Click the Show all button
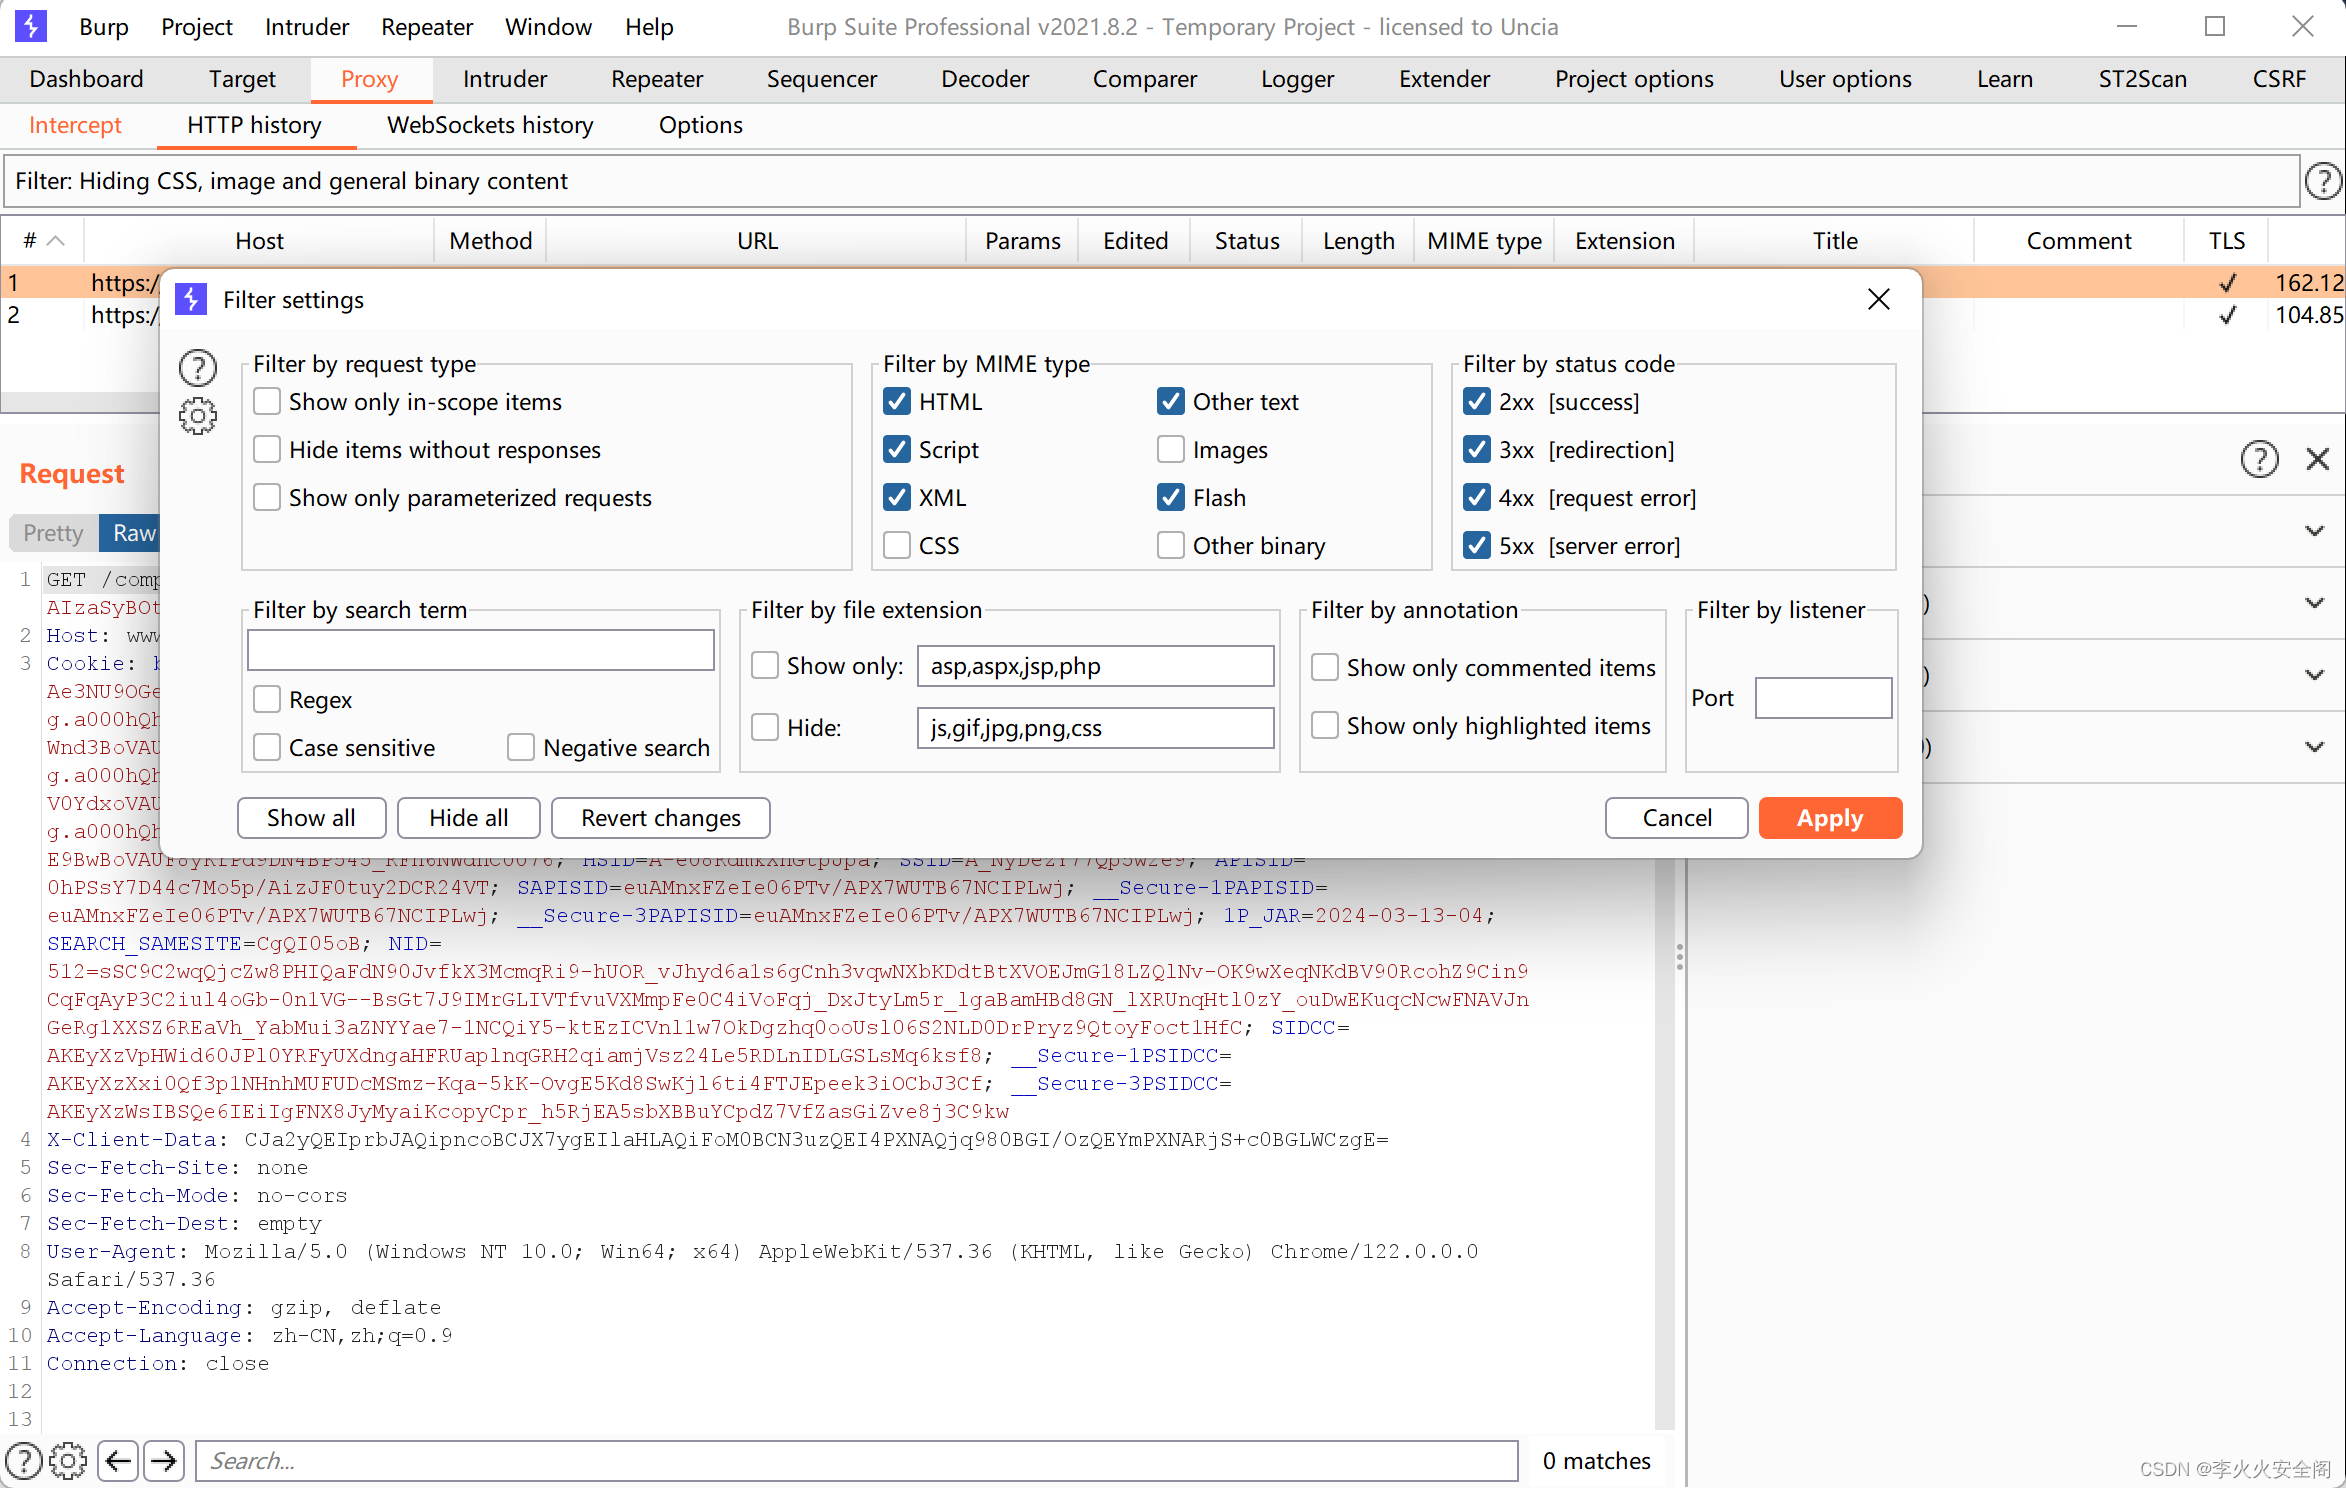The image size is (2346, 1488). pos(311,818)
